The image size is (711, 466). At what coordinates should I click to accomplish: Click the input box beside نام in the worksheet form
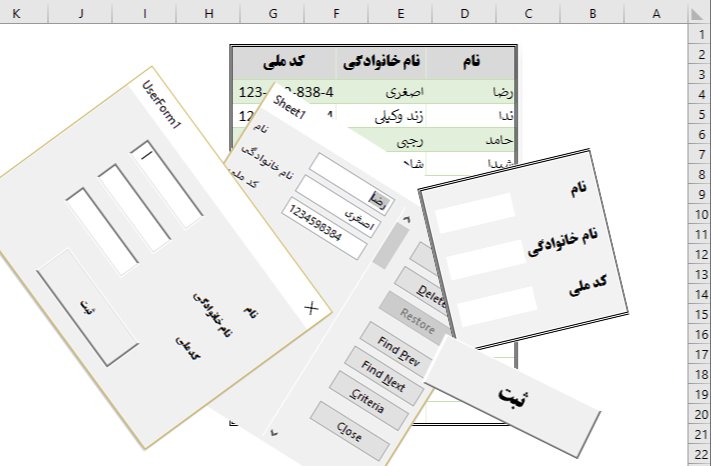coord(475,213)
